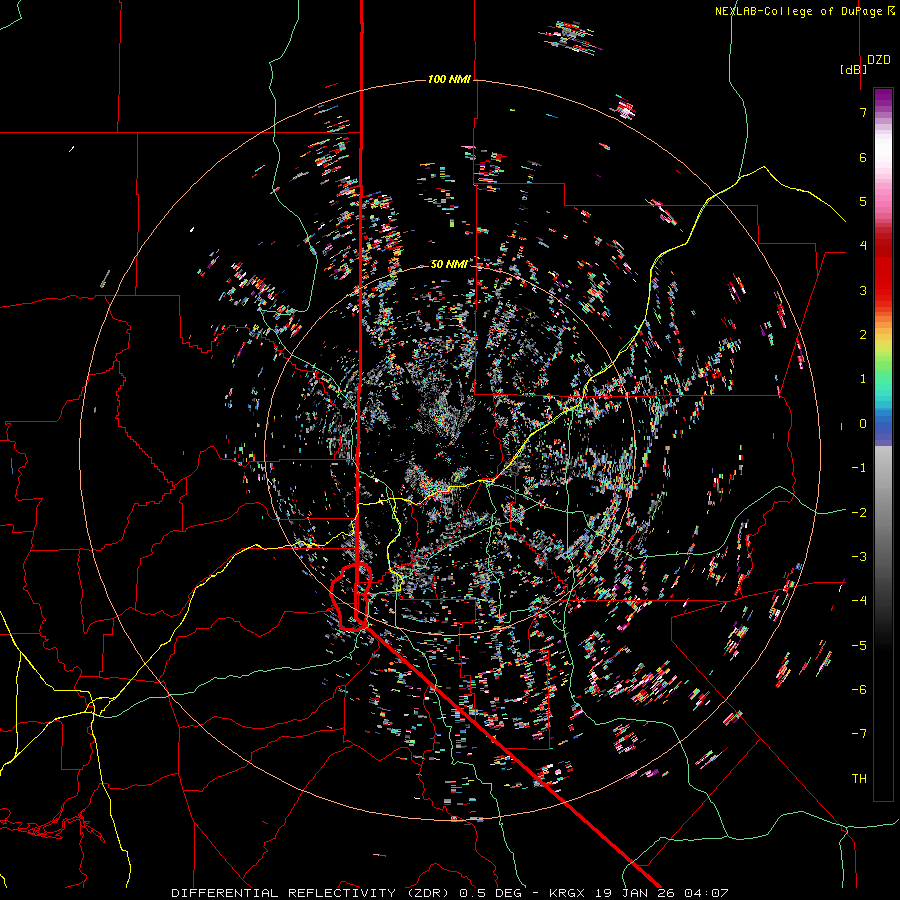Click the -7 value on the color scale
900x900 pixels.
(859, 734)
